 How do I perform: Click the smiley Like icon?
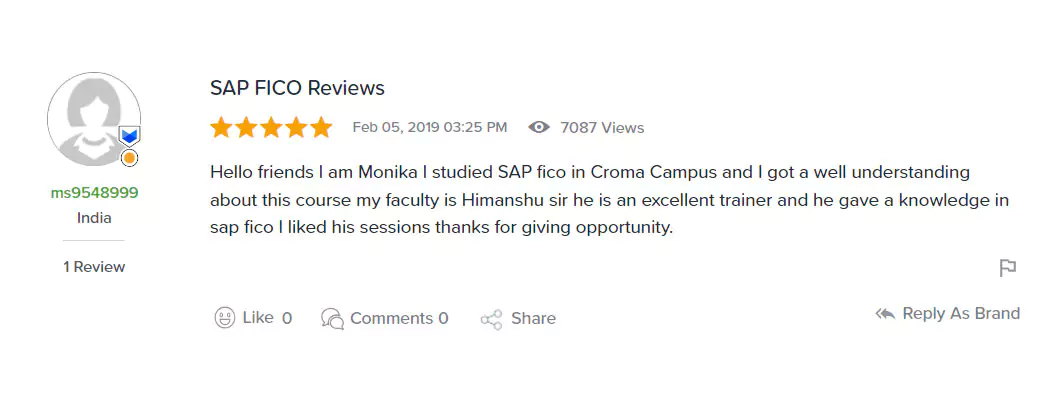point(225,318)
